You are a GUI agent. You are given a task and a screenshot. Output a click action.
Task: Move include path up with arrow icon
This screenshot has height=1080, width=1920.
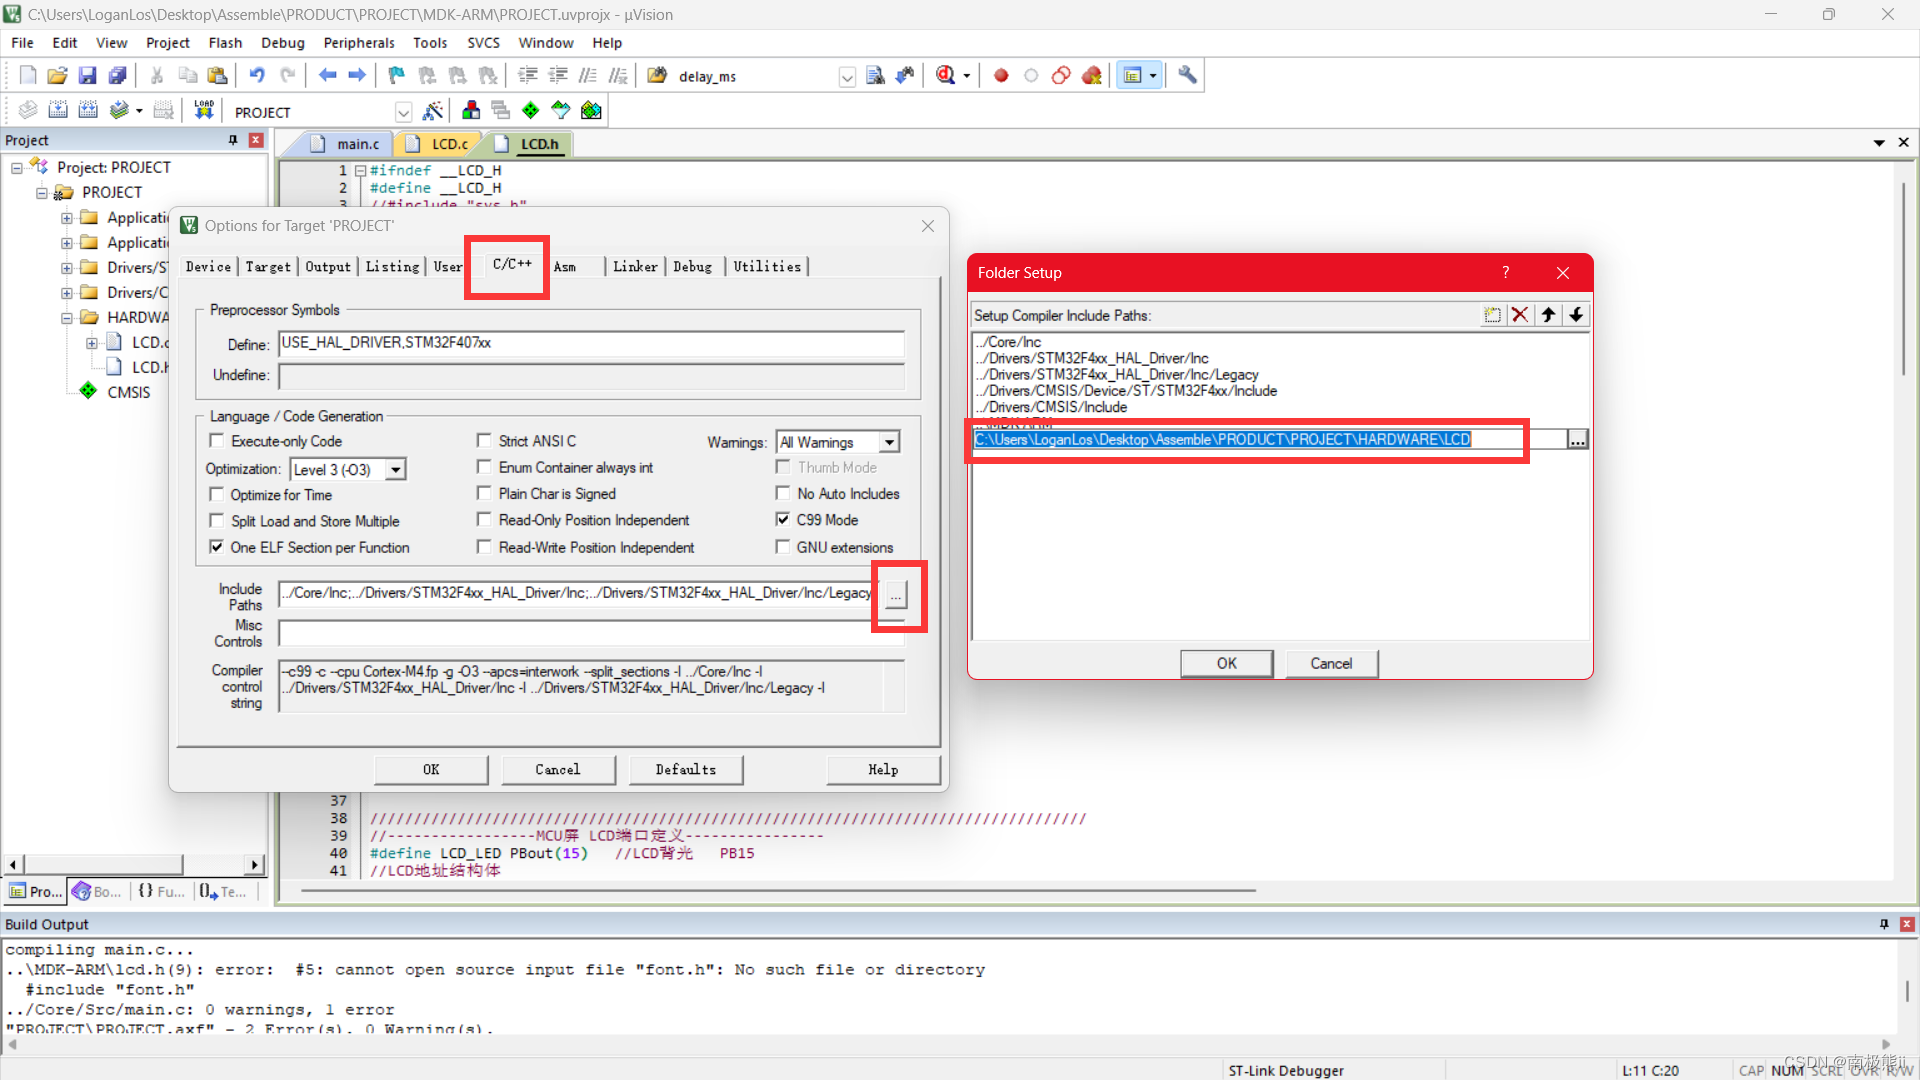(x=1548, y=315)
